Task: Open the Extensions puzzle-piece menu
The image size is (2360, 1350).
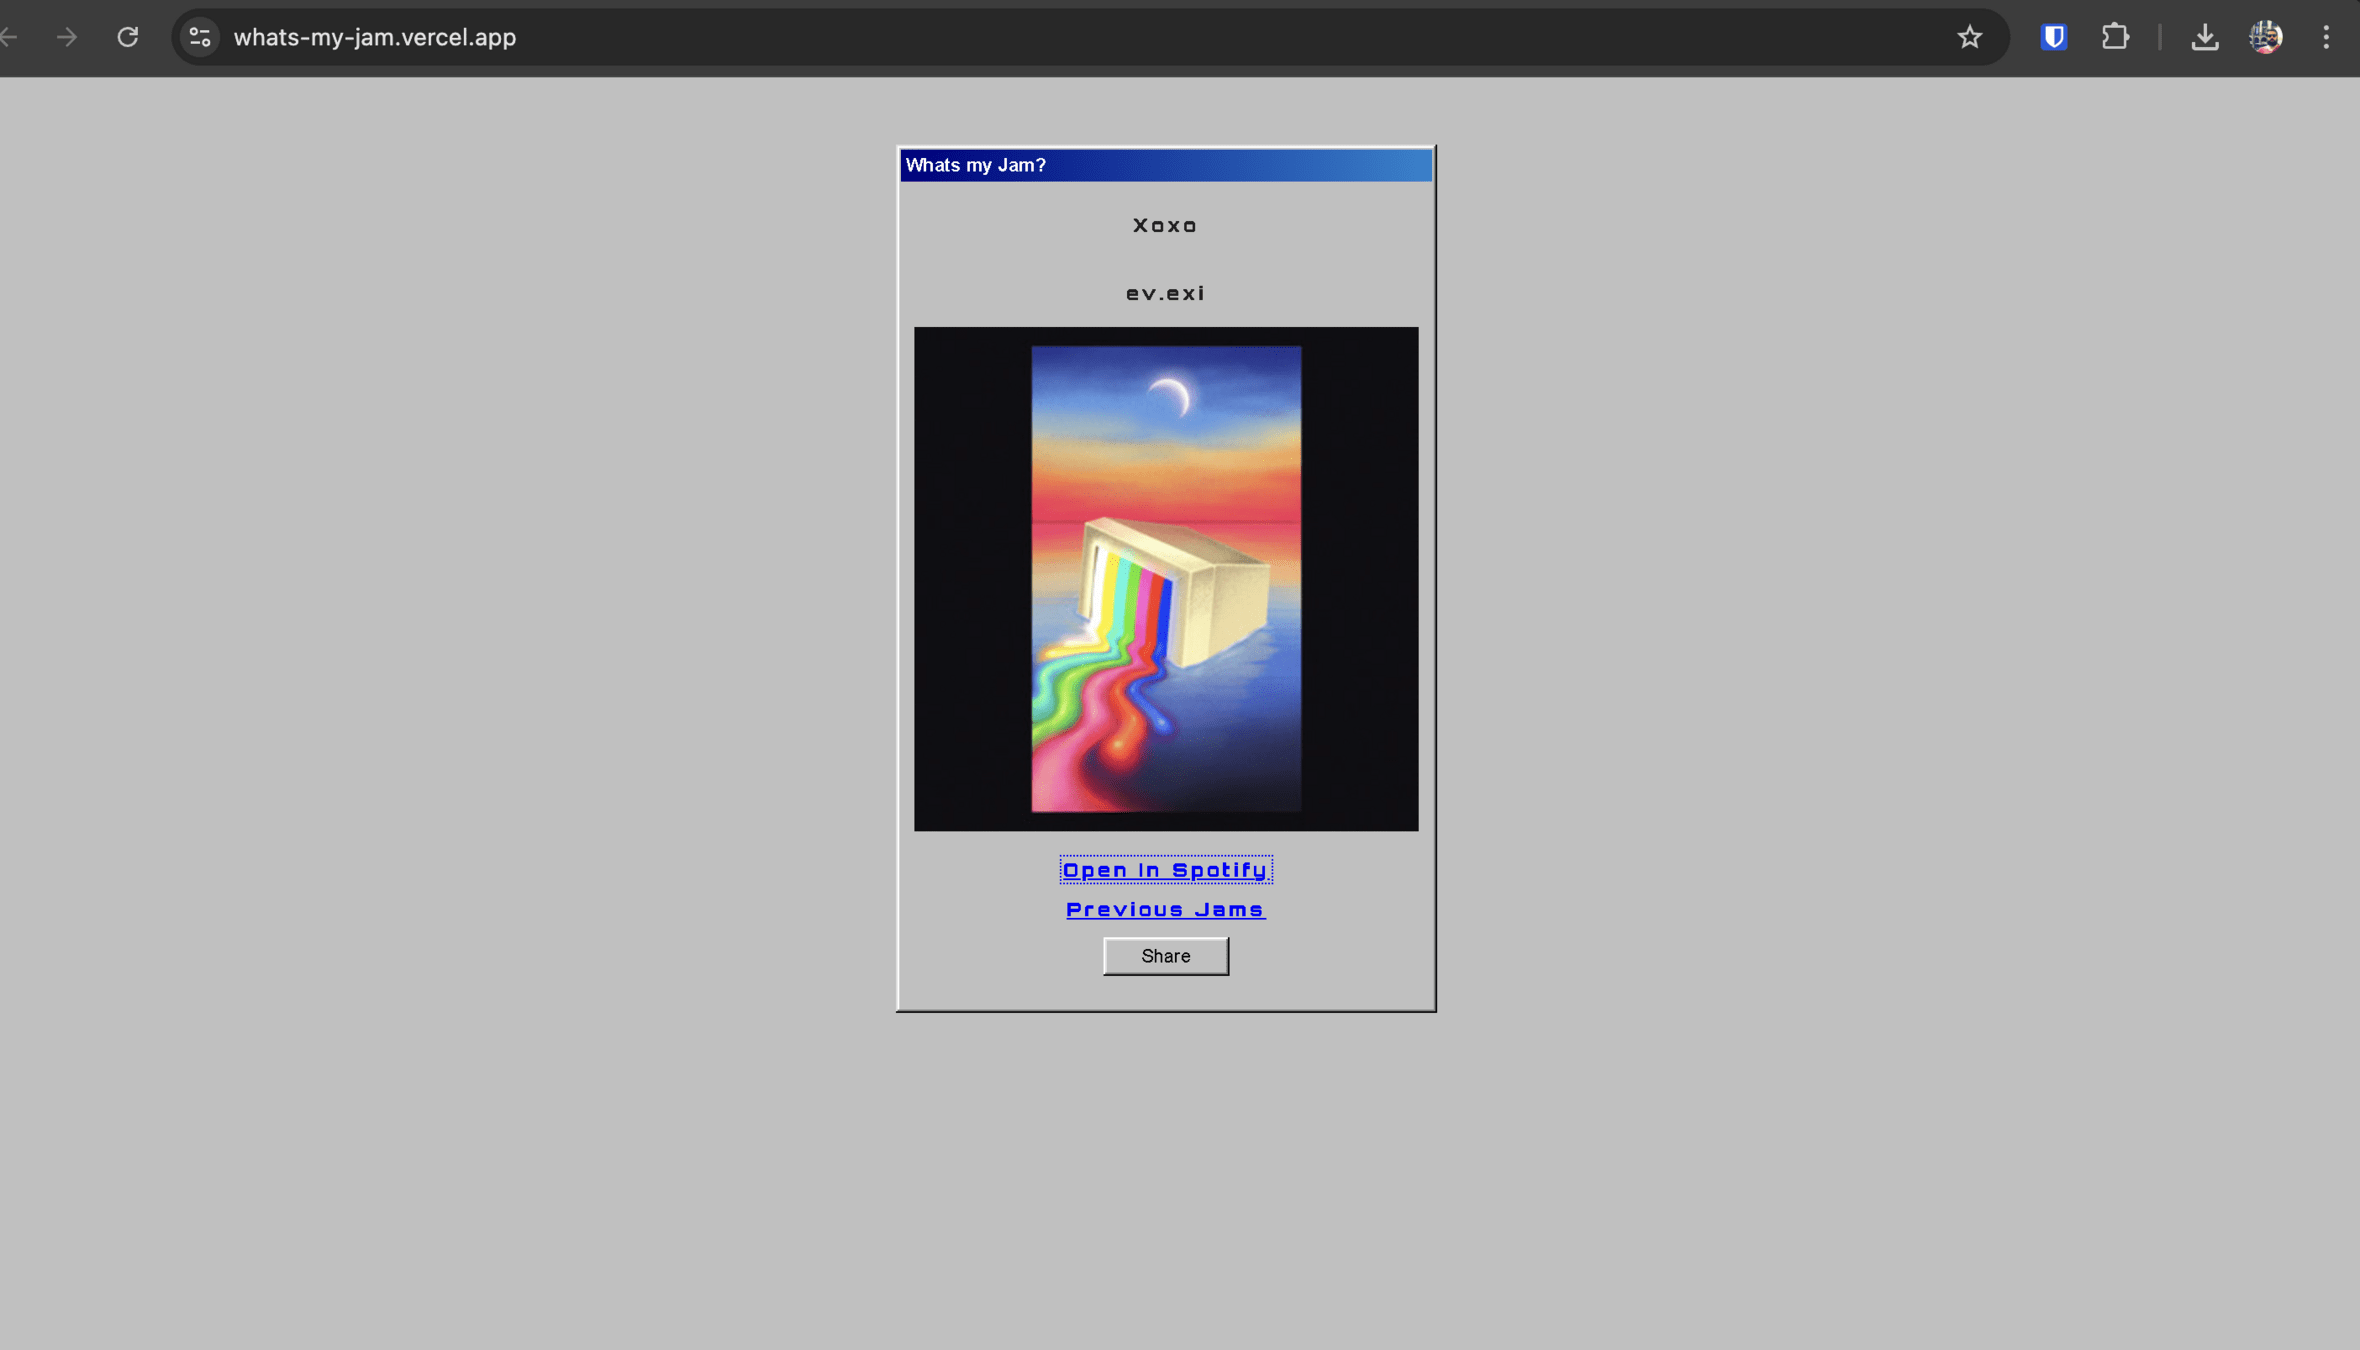Action: [x=2114, y=37]
